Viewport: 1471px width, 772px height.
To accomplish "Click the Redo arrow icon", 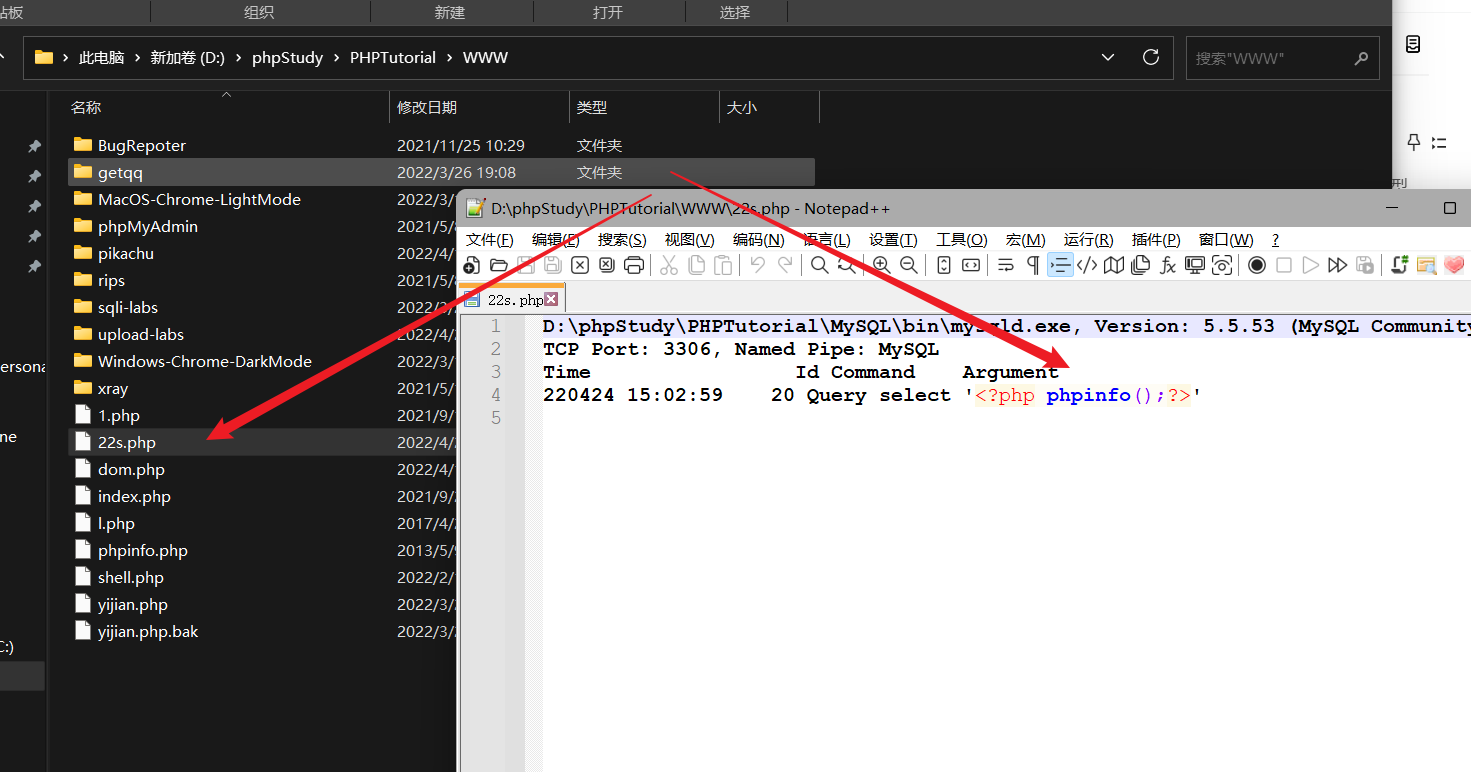I will click(x=785, y=265).
